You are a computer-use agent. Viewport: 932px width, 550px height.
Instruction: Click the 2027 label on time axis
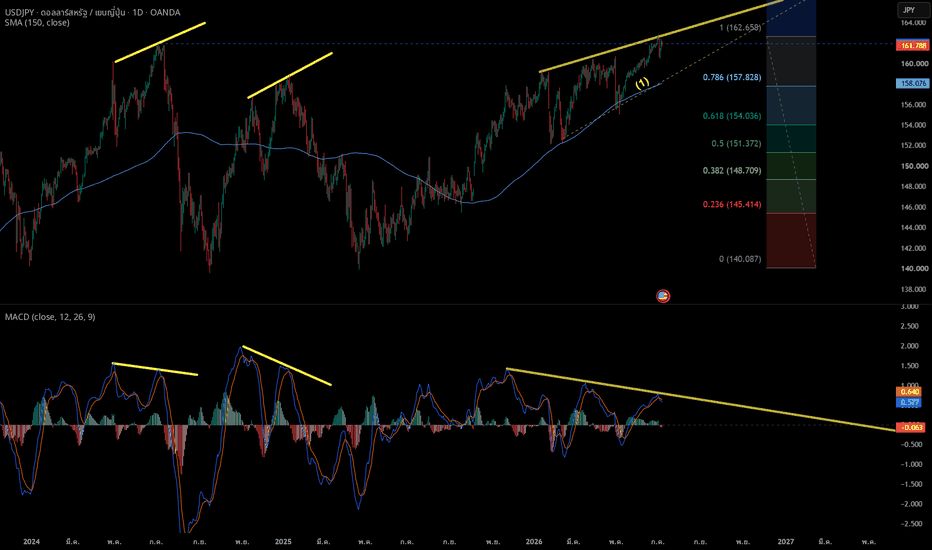[786, 542]
